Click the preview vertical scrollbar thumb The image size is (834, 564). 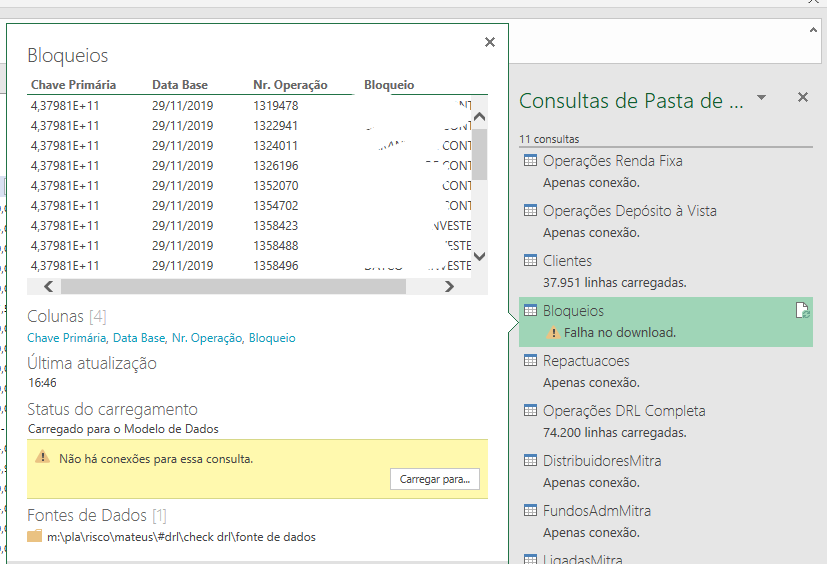479,154
